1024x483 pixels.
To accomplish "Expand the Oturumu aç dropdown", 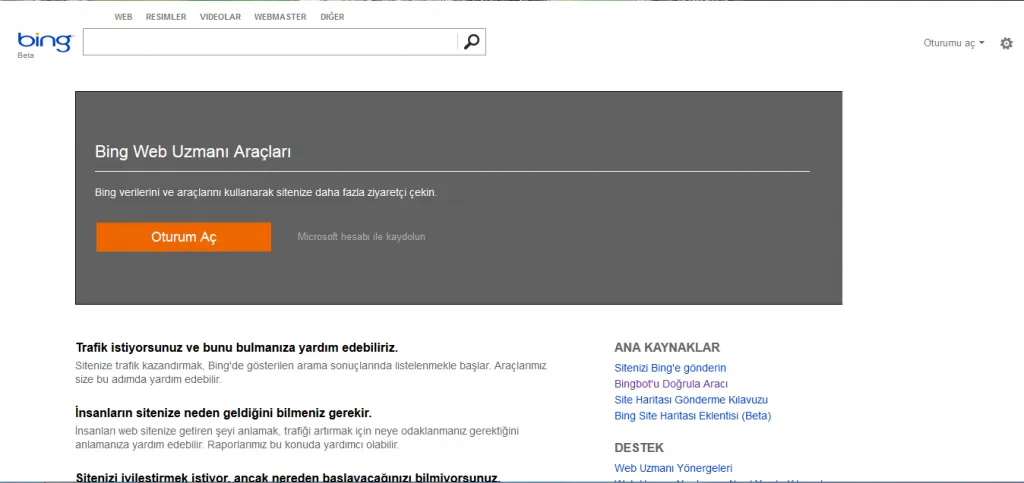I will [953, 43].
